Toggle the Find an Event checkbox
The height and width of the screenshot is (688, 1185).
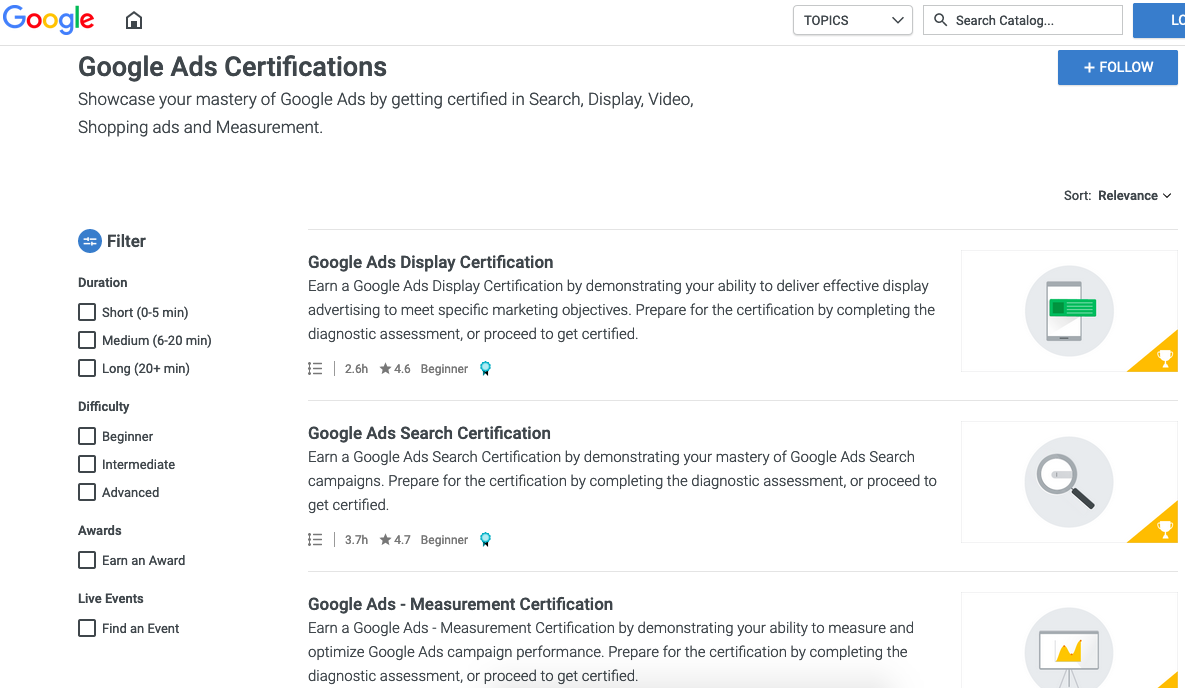pos(87,628)
